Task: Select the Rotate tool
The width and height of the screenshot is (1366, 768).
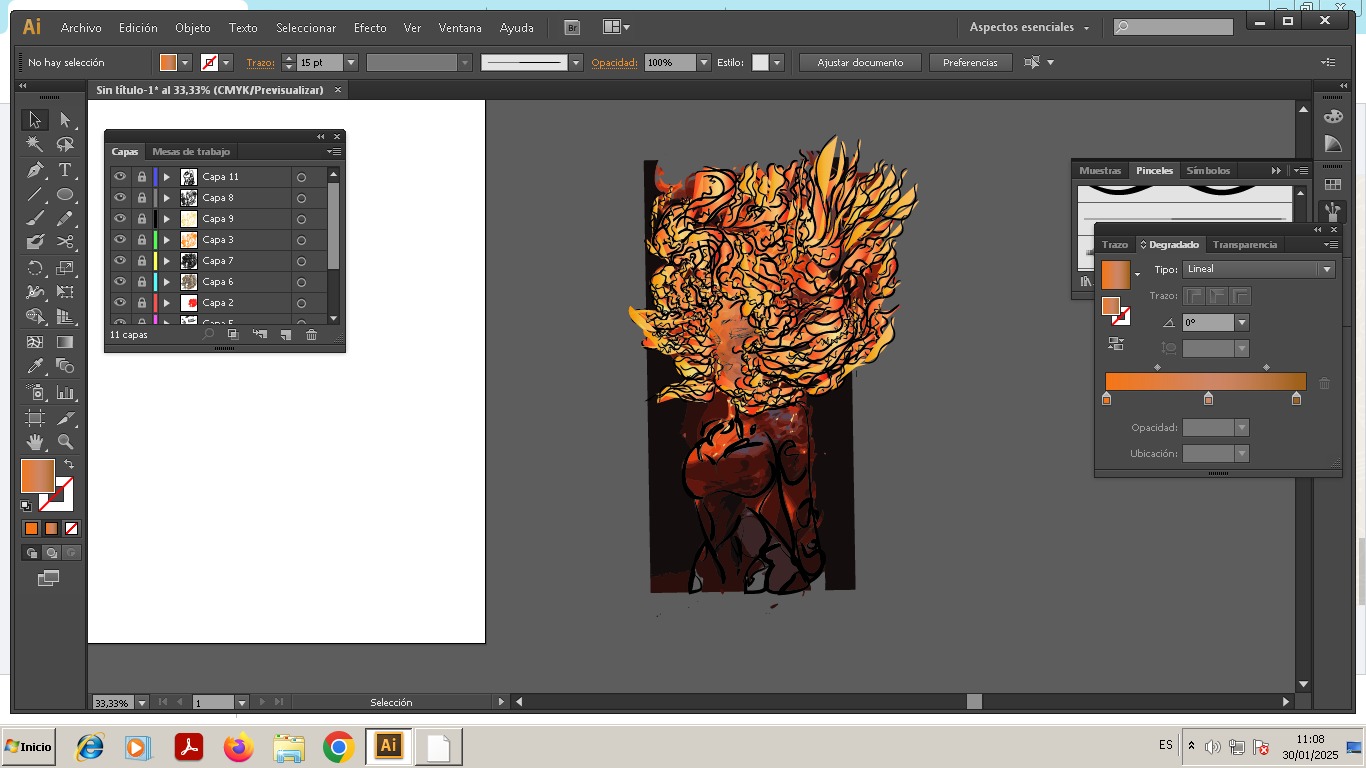Action: [x=35, y=268]
